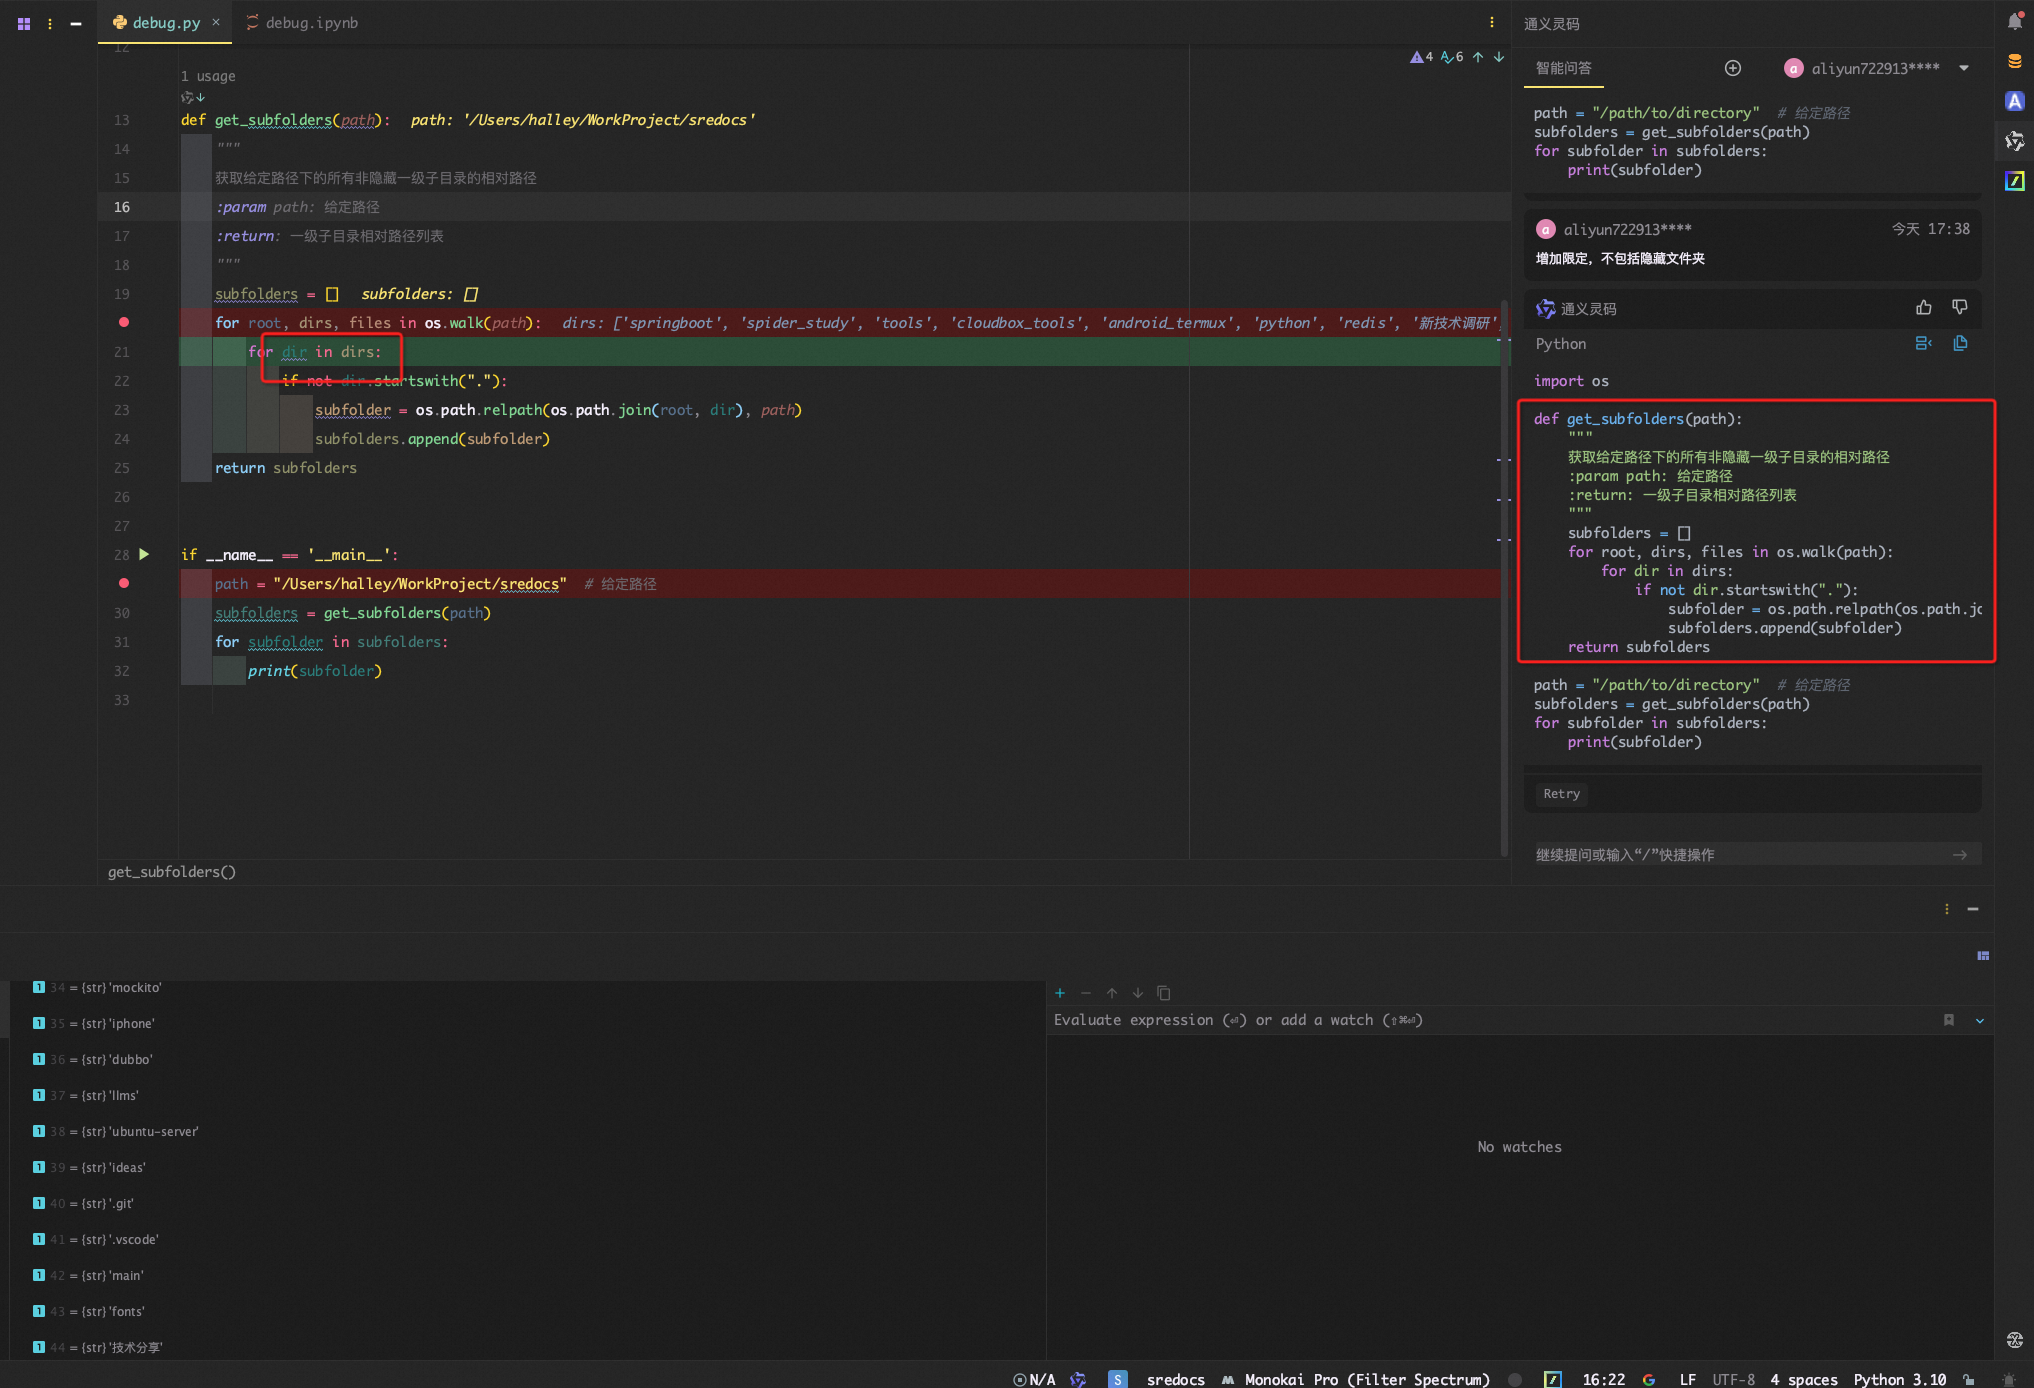This screenshot has width=2034, height=1388.
Task: Add a new watch with the plus icon
Action: pyautogui.click(x=1060, y=993)
